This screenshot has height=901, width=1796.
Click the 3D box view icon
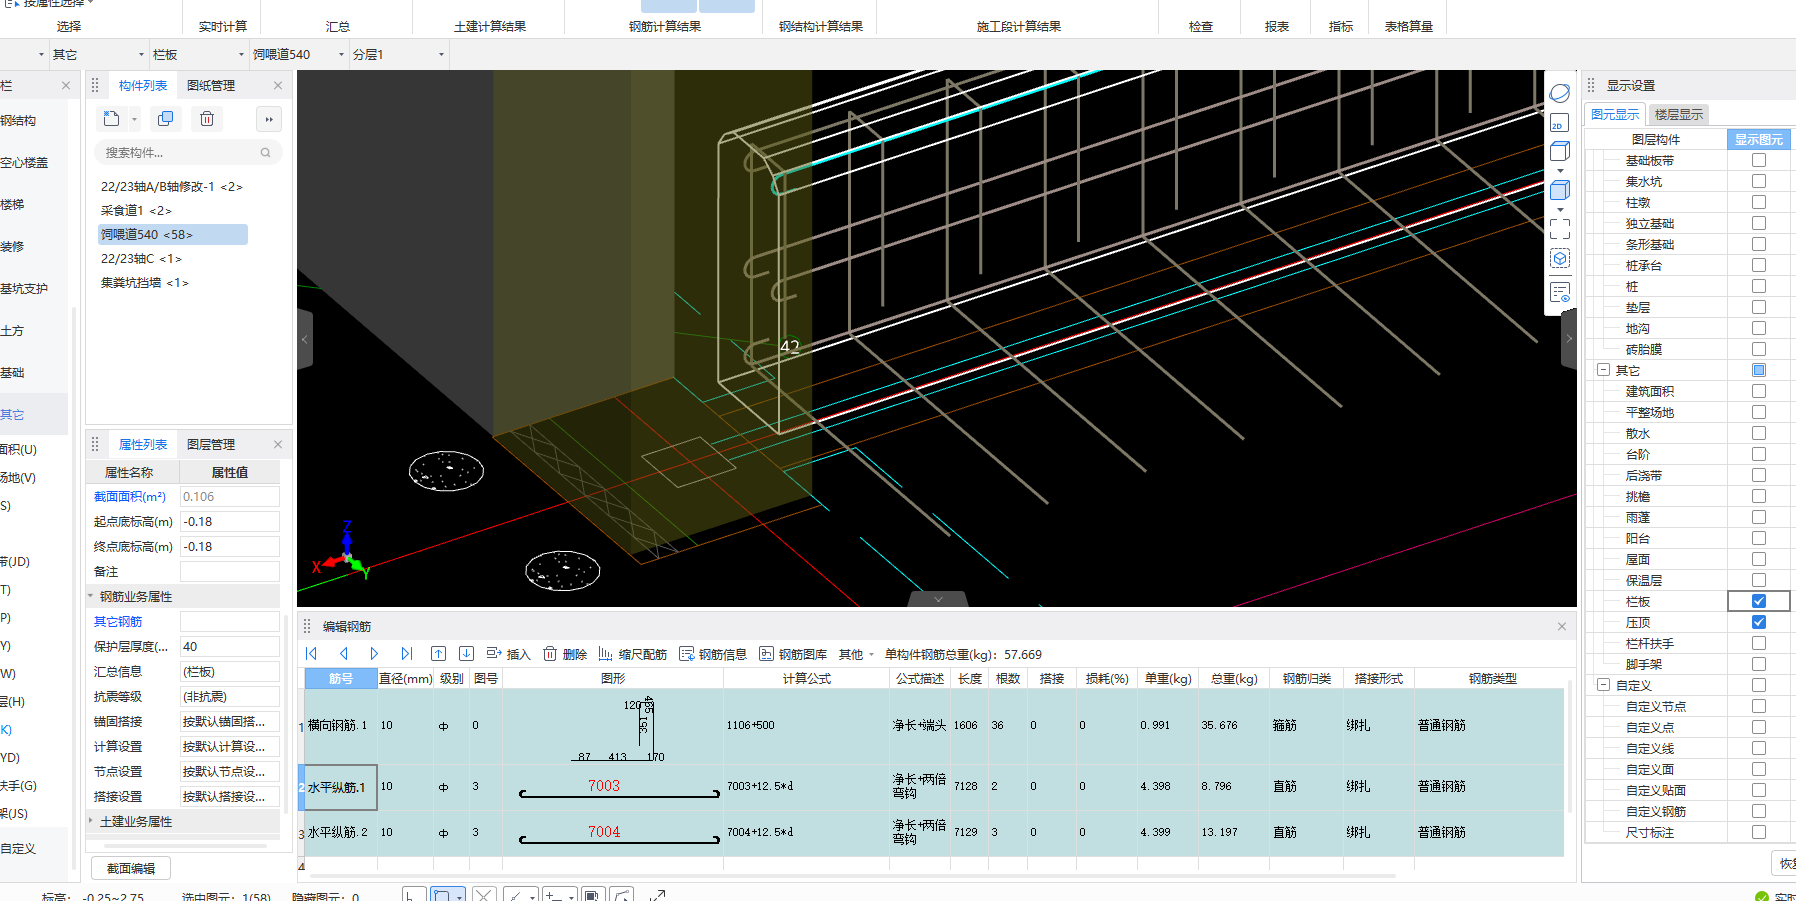pyautogui.click(x=1560, y=152)
